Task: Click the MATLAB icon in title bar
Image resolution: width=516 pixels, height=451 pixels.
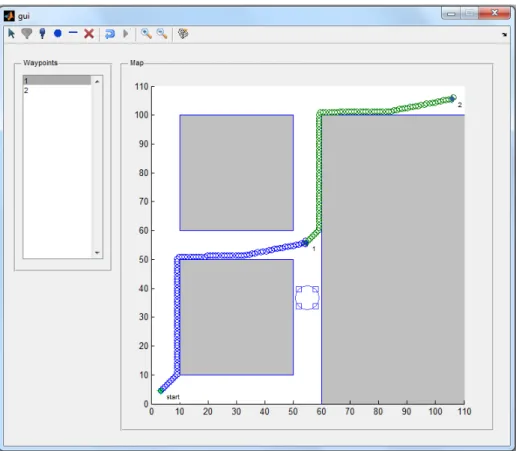Action: coord(9,15)
